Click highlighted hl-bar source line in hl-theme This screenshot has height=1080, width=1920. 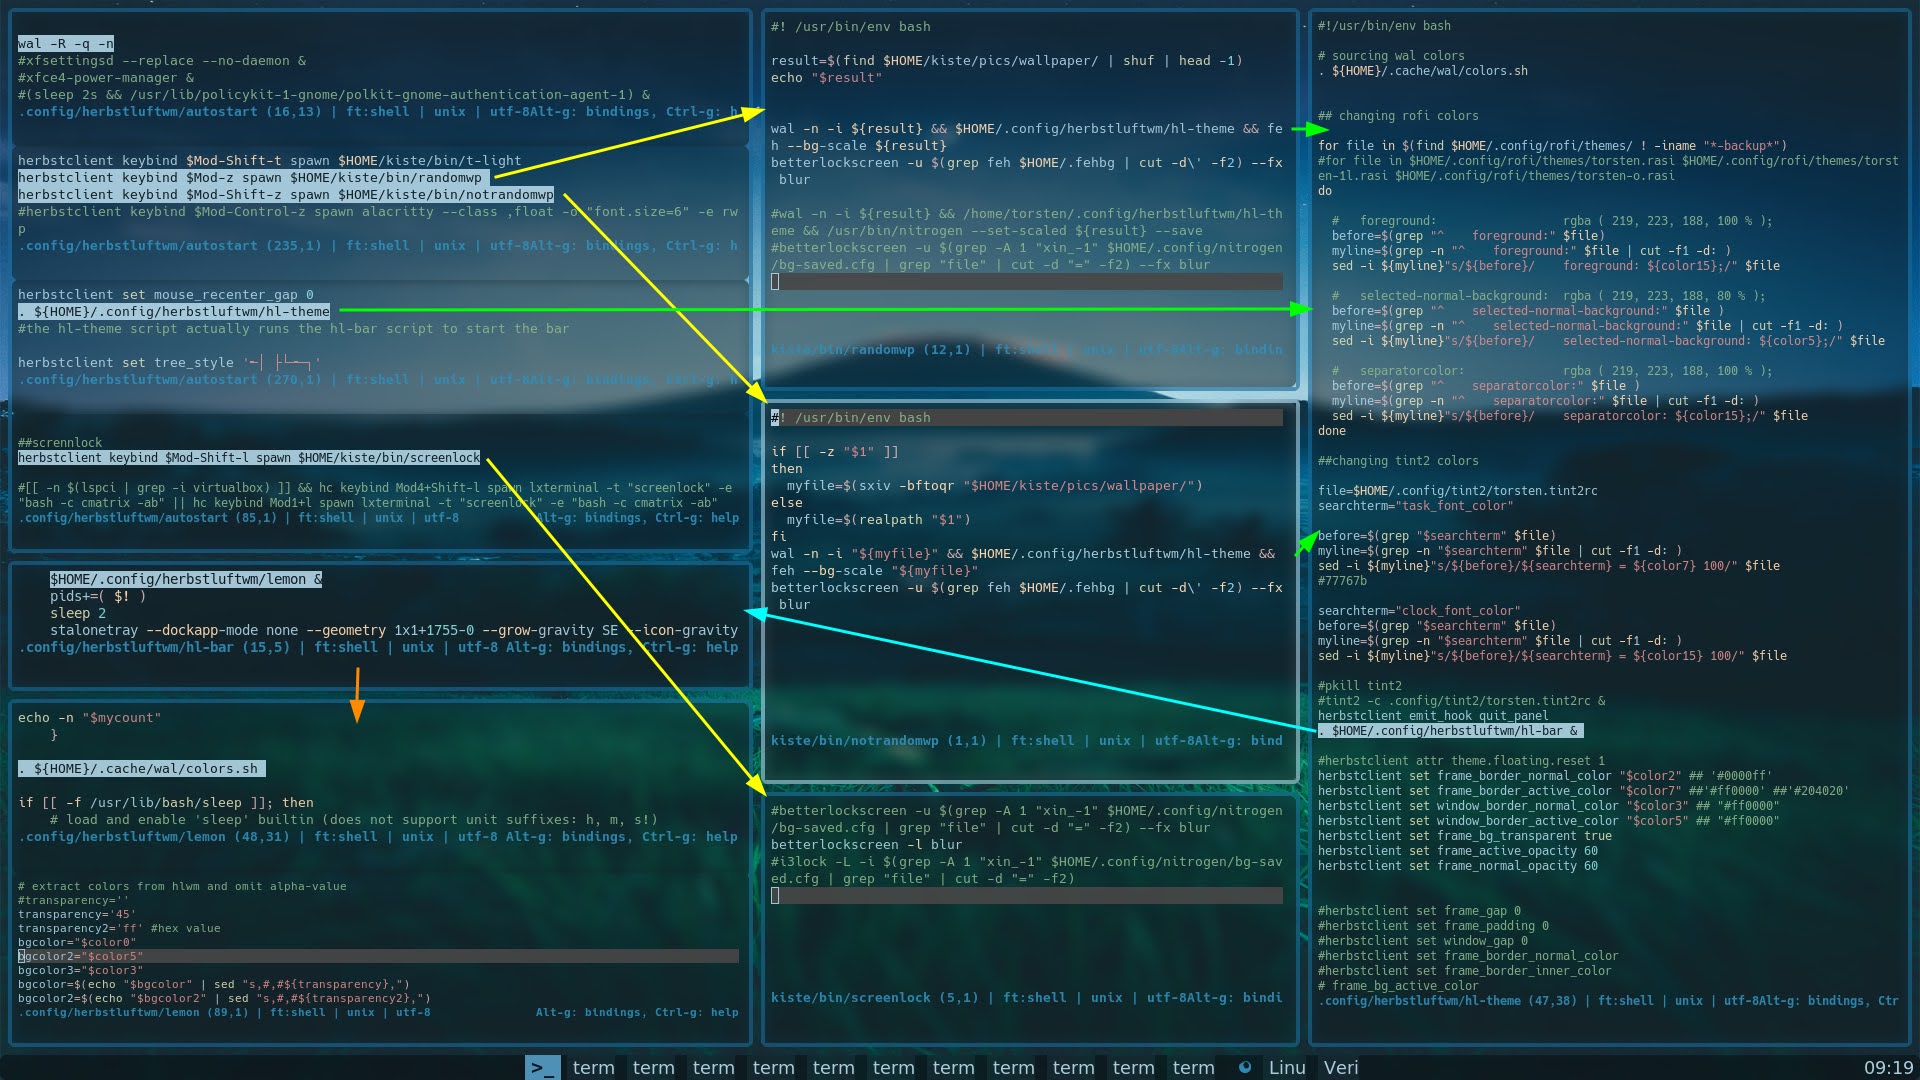tap(1448, 731)
